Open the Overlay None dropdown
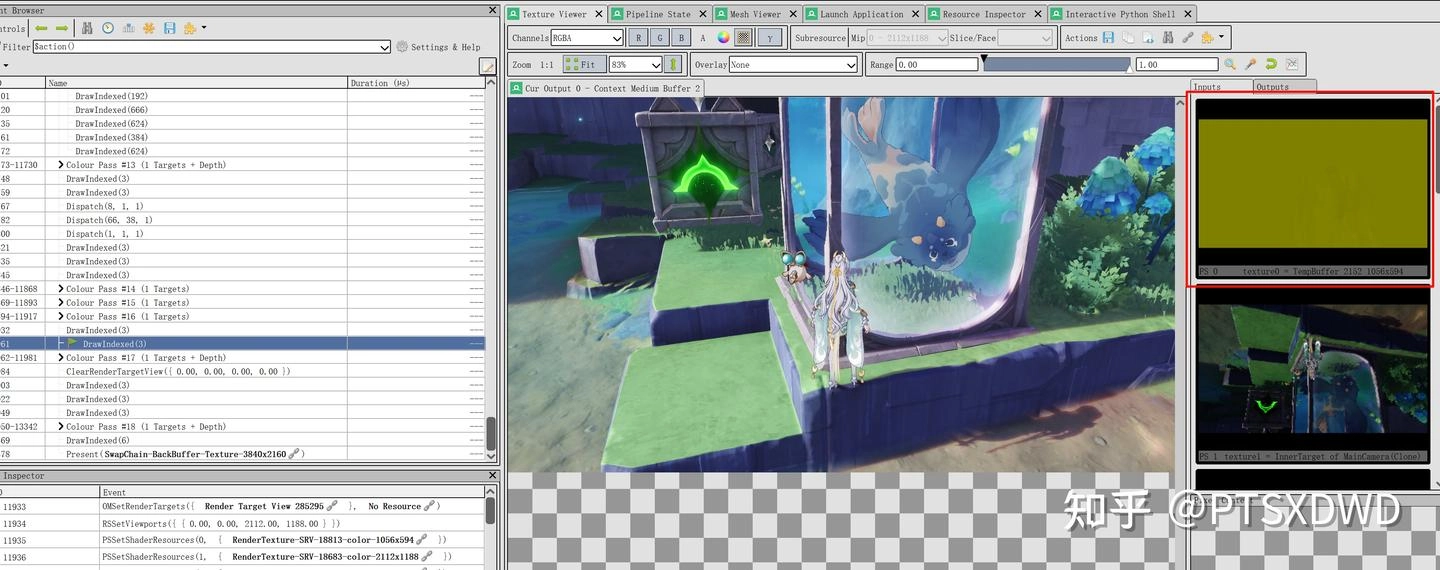 click(x=793, y=64)
